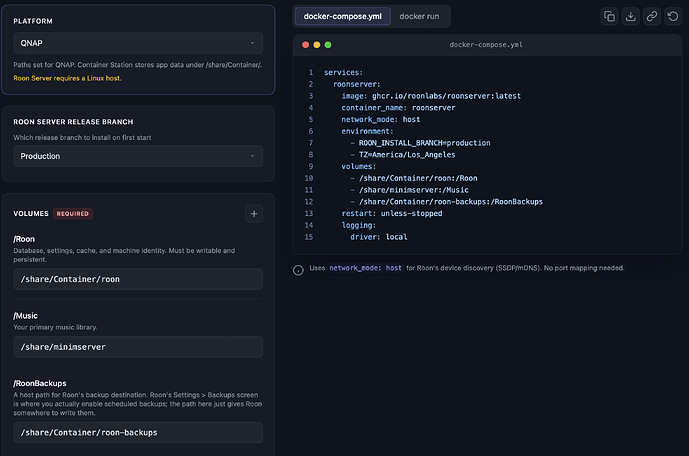Click the TZ=America/Los_Angeles line
Image resolution: width=689 pixels, height=456 pixels.
[403, 155]
